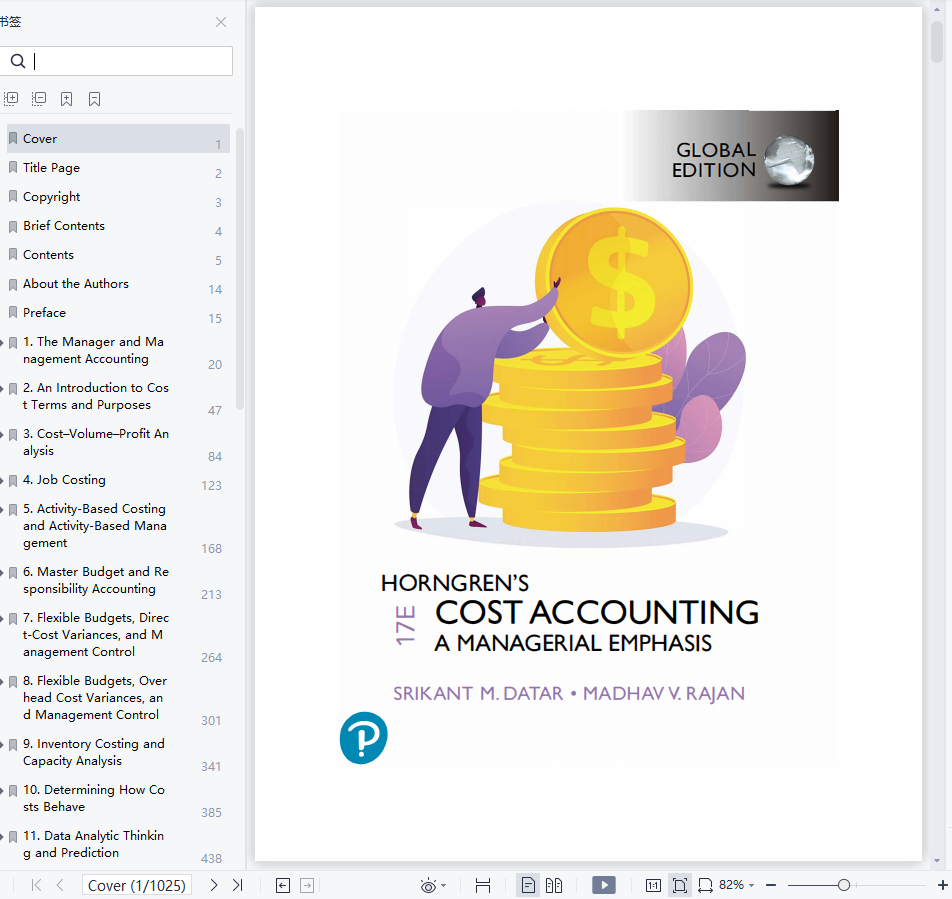The width and height of the screenshot is (952, 899).
Task: Collapse all bookmarks icon
Action: coord(39,98)
